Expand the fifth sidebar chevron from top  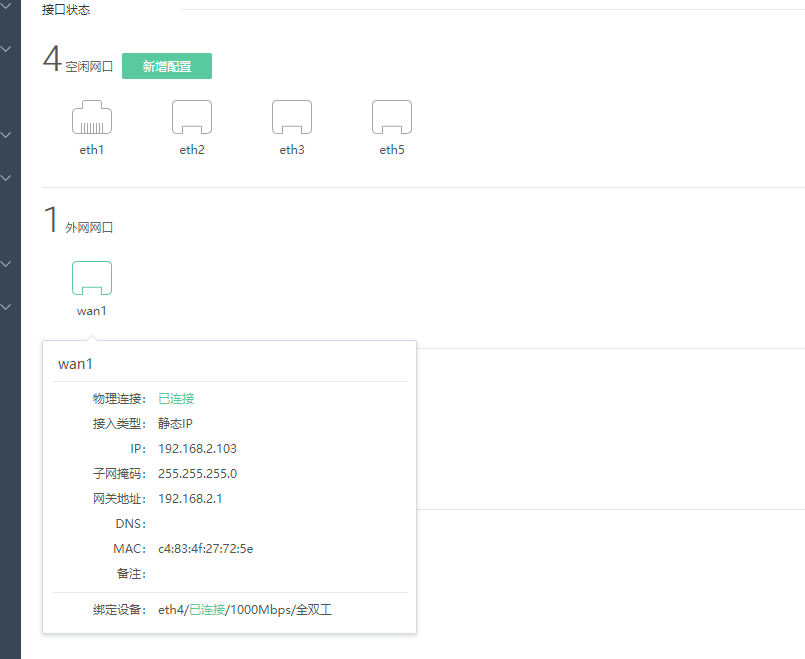(7, 264)
